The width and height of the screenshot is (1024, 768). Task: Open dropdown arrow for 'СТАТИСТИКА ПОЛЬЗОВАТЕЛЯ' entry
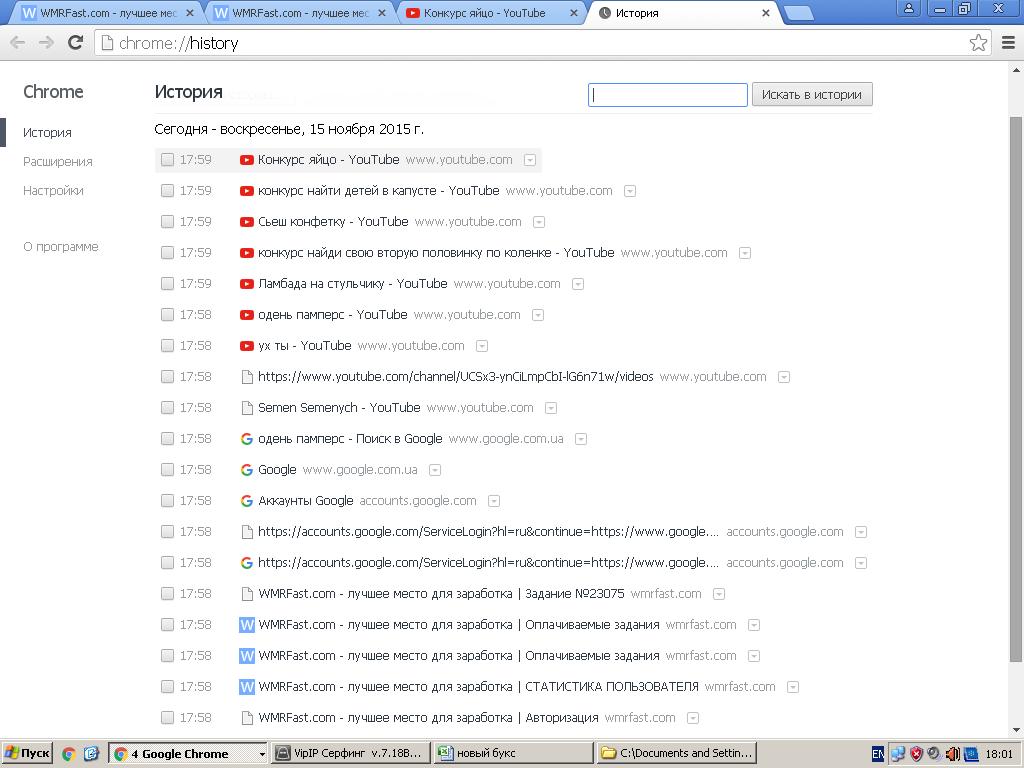[793, 687]
